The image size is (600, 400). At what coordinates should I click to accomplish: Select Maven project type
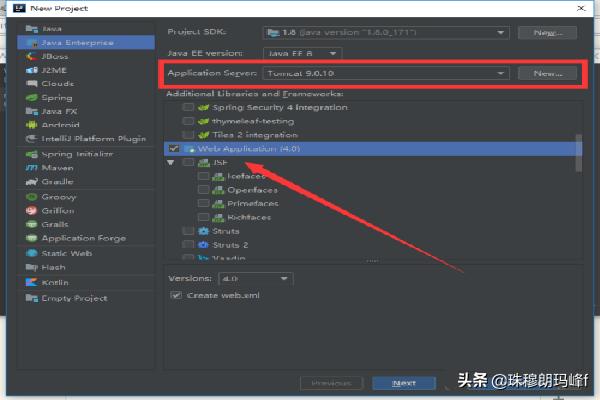pos(86,168)
